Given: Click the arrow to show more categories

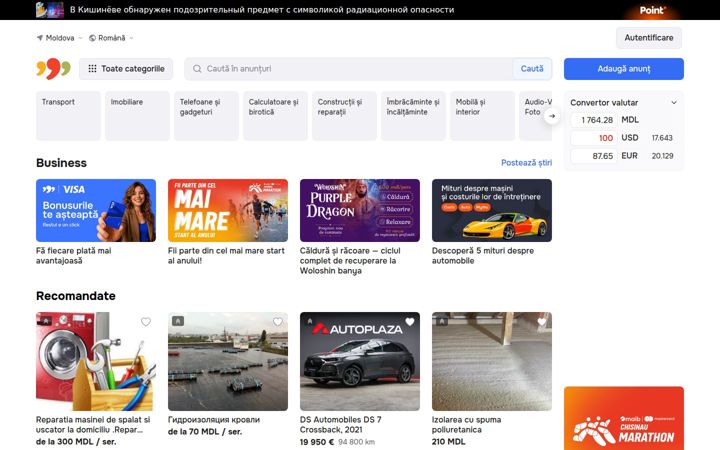Looking at the screenshot, I should (x=552, y=116).
